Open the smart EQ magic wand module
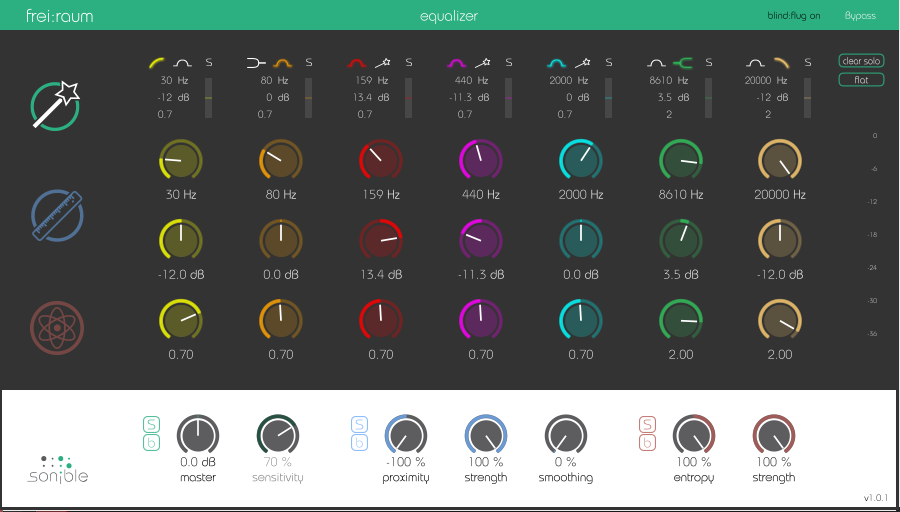This screenshot has height=512, width=900. point(56,105)
